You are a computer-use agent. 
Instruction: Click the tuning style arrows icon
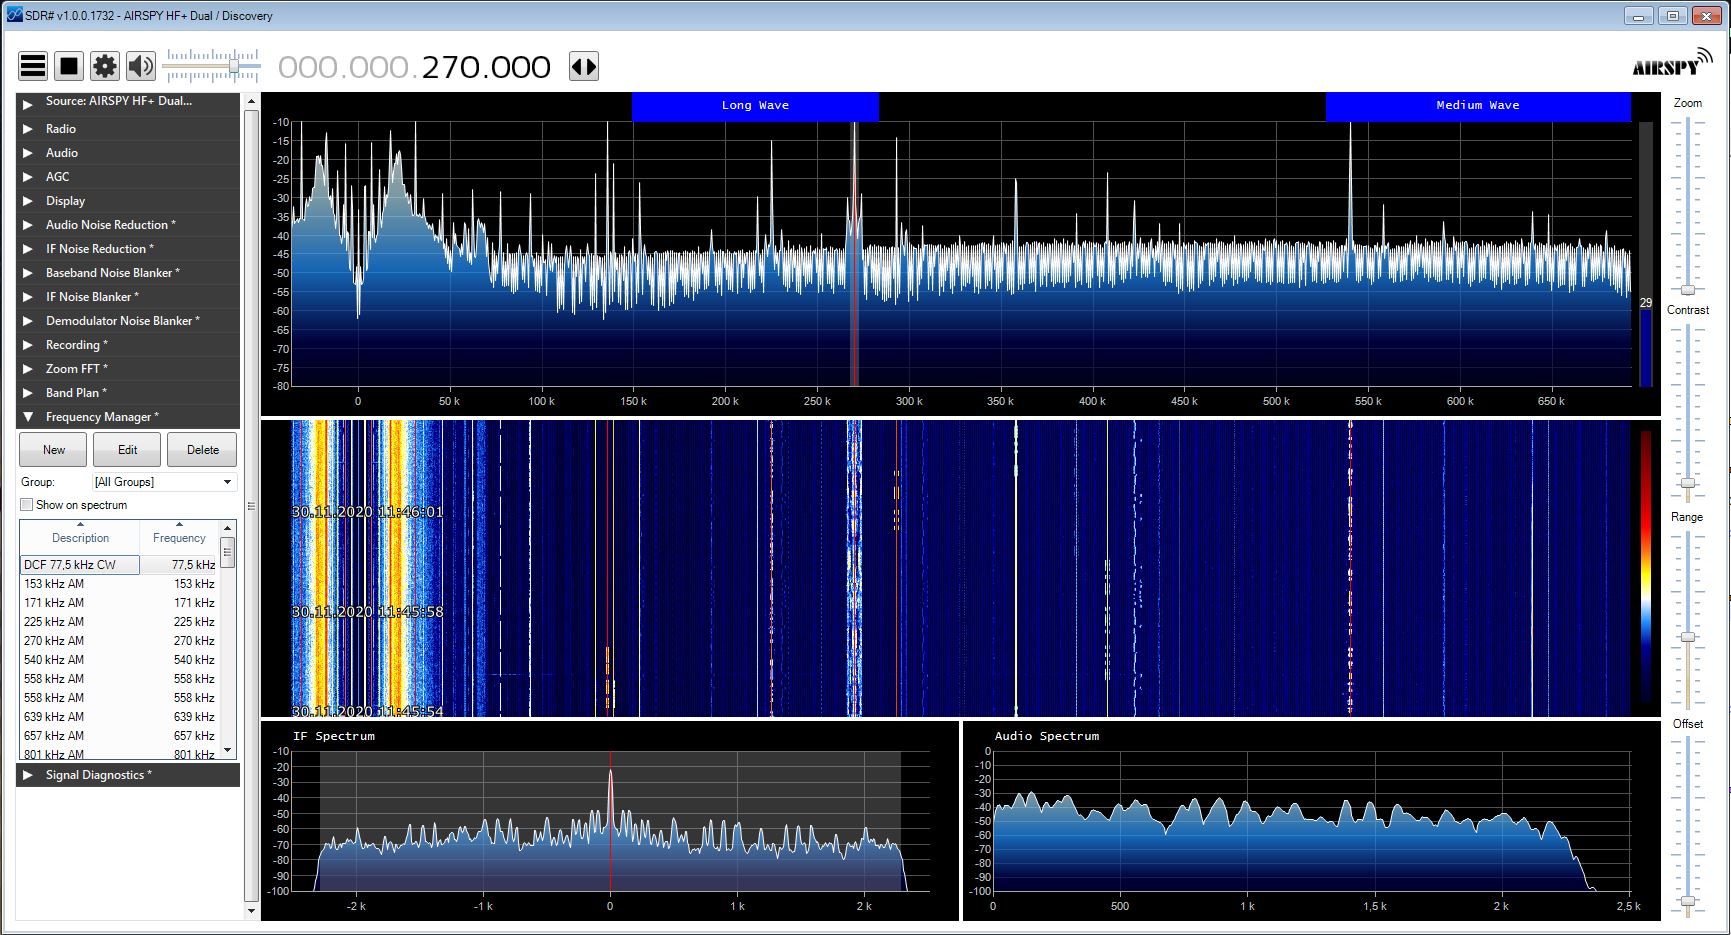tap(584, 67)
